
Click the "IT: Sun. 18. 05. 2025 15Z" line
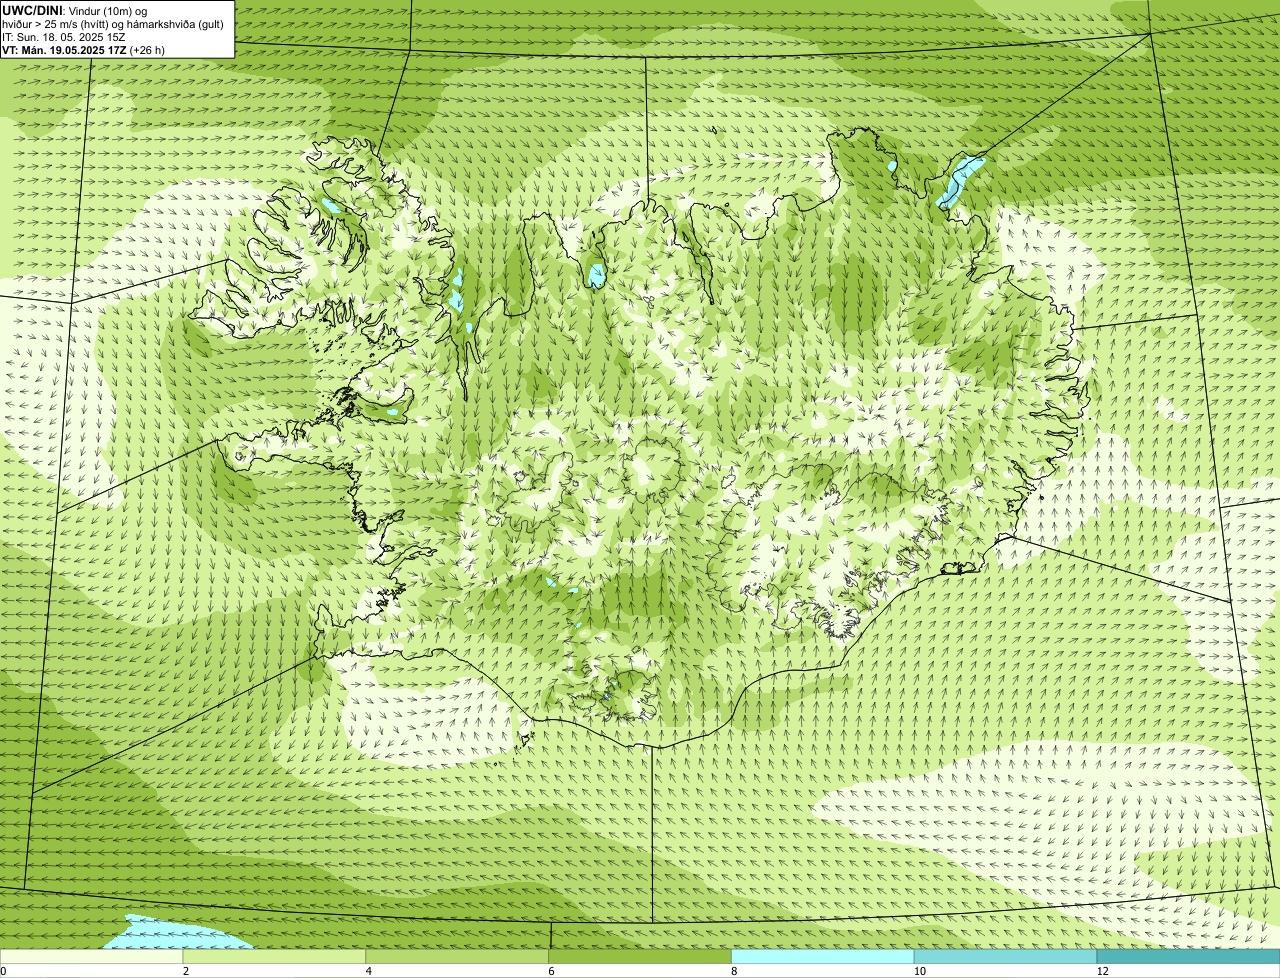click(64, 36)
